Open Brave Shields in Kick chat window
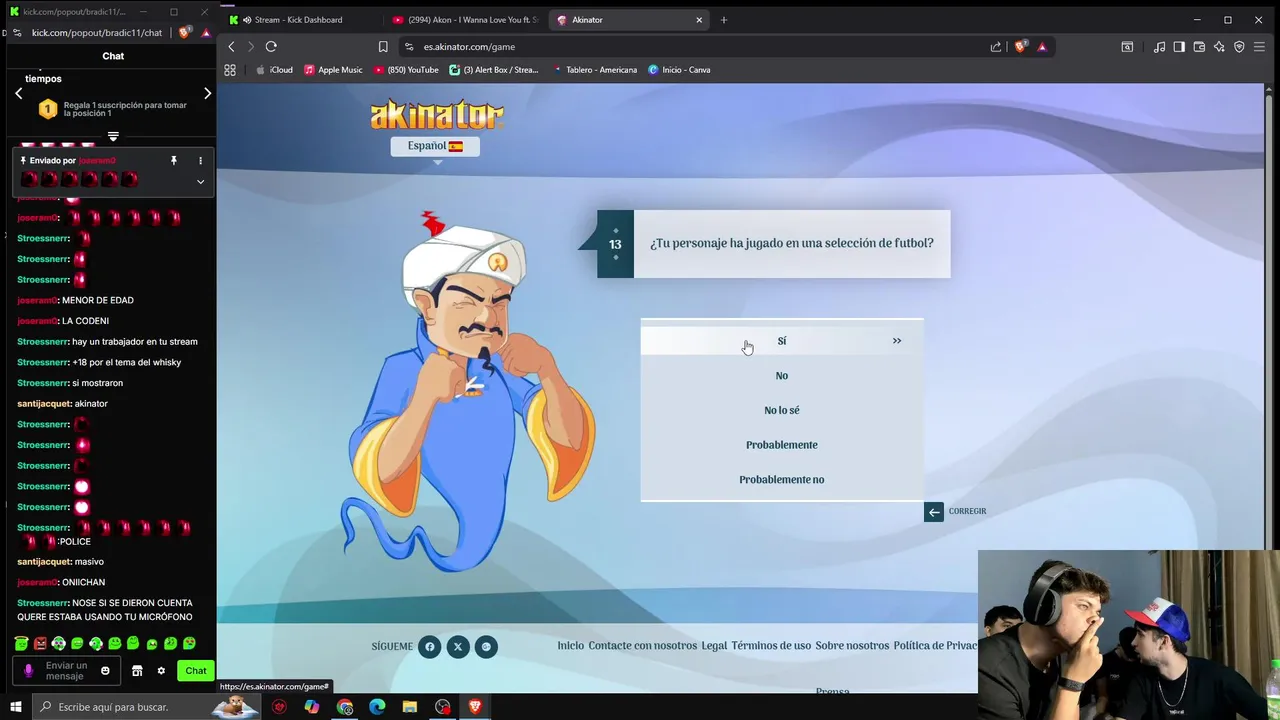The image size is (1280, 720). pyautogui.click(x=184, y=32)
